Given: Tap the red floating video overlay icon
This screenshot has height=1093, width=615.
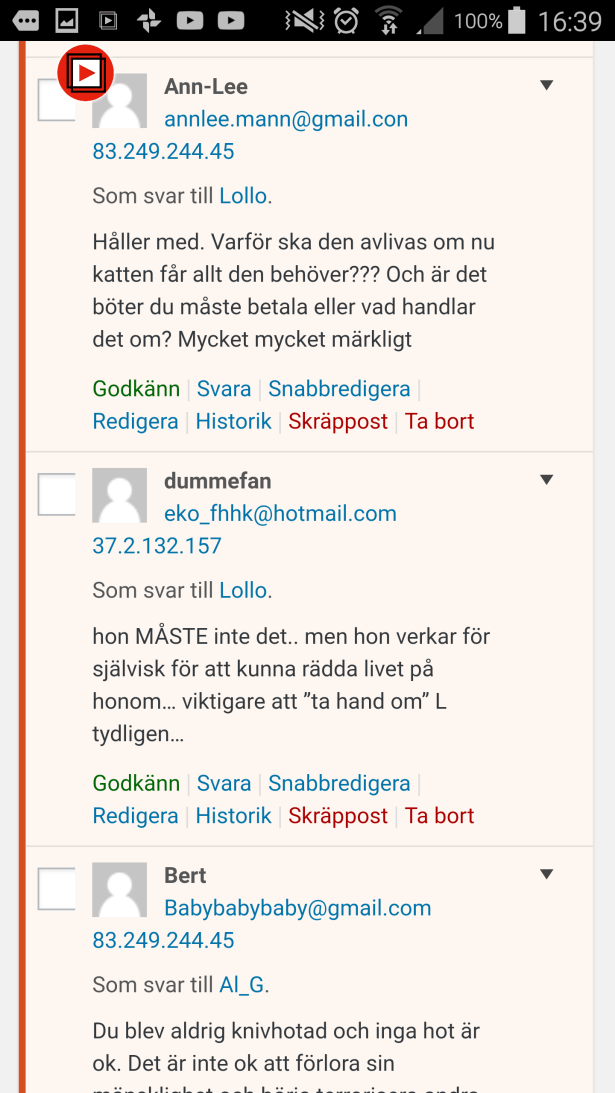Looking at the screenshot, I should (x=86, y=73).
